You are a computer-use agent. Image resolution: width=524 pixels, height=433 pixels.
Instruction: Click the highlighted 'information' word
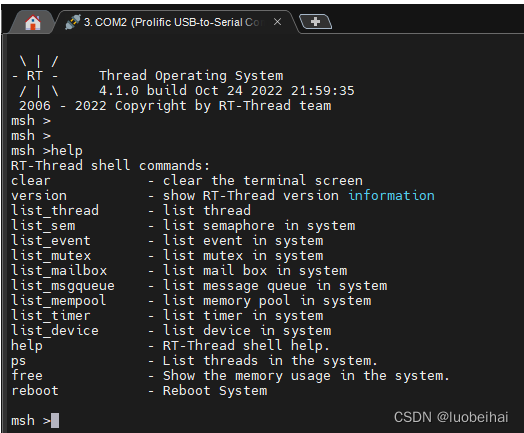[391, 195]
